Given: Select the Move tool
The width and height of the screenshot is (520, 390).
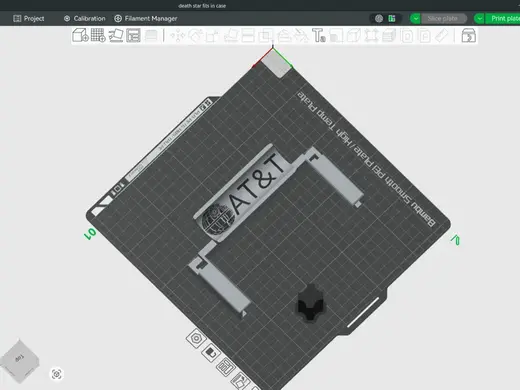Looking at the screenshot, I should 177,35.
